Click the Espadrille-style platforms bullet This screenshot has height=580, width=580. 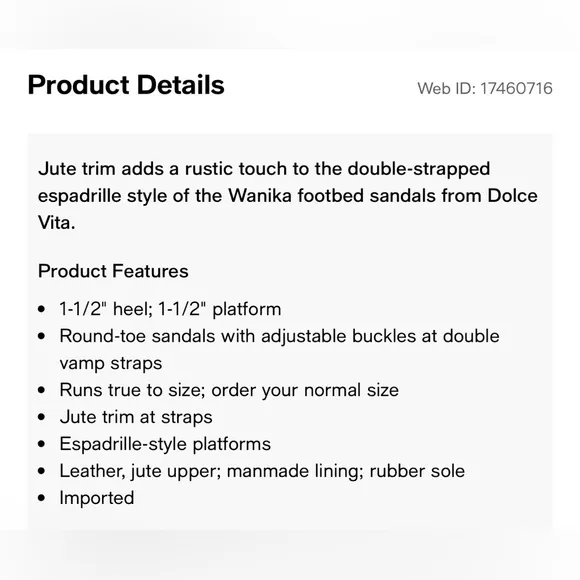click(165, 444)
